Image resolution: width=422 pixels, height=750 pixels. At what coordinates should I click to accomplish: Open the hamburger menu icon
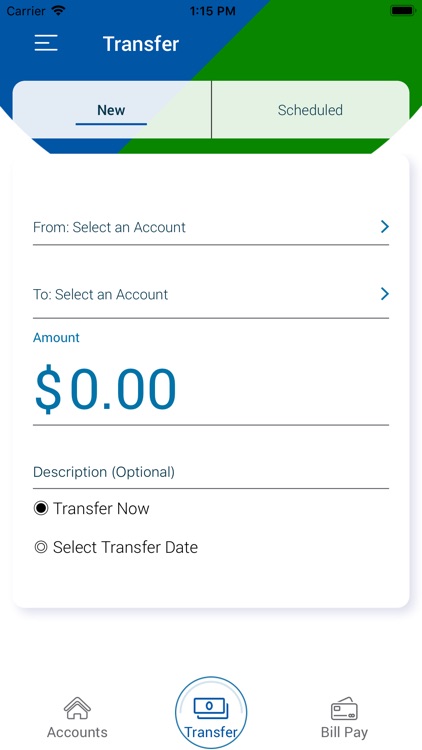pyautogui.click(x=46, y=43)
